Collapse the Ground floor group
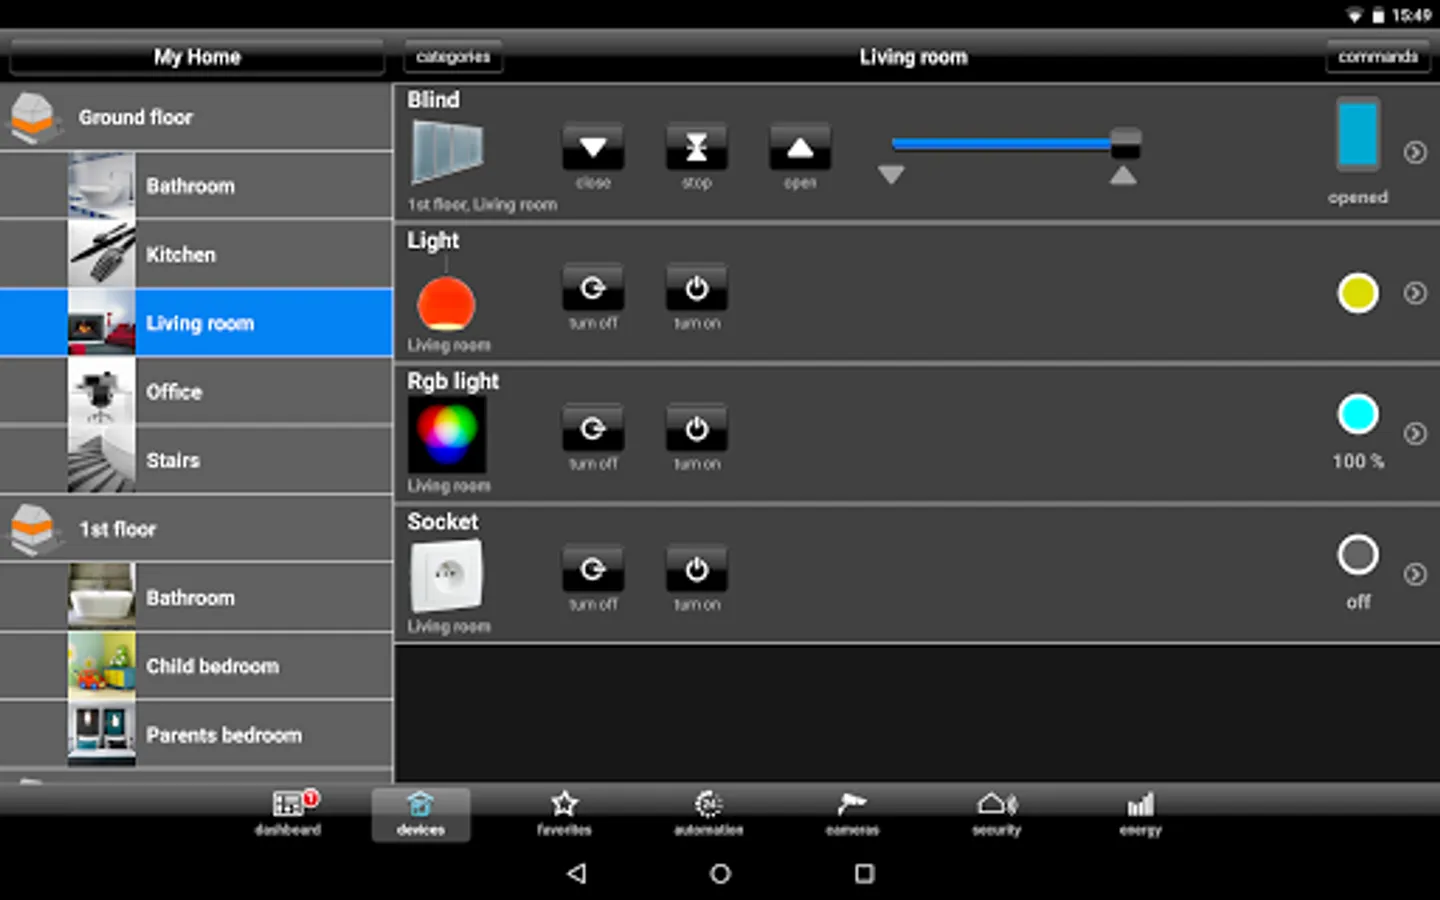 (x=196, y=117)
